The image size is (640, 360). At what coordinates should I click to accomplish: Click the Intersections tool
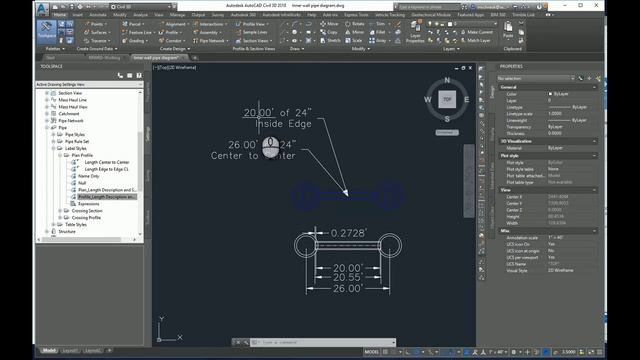click(x=209, y=24)
